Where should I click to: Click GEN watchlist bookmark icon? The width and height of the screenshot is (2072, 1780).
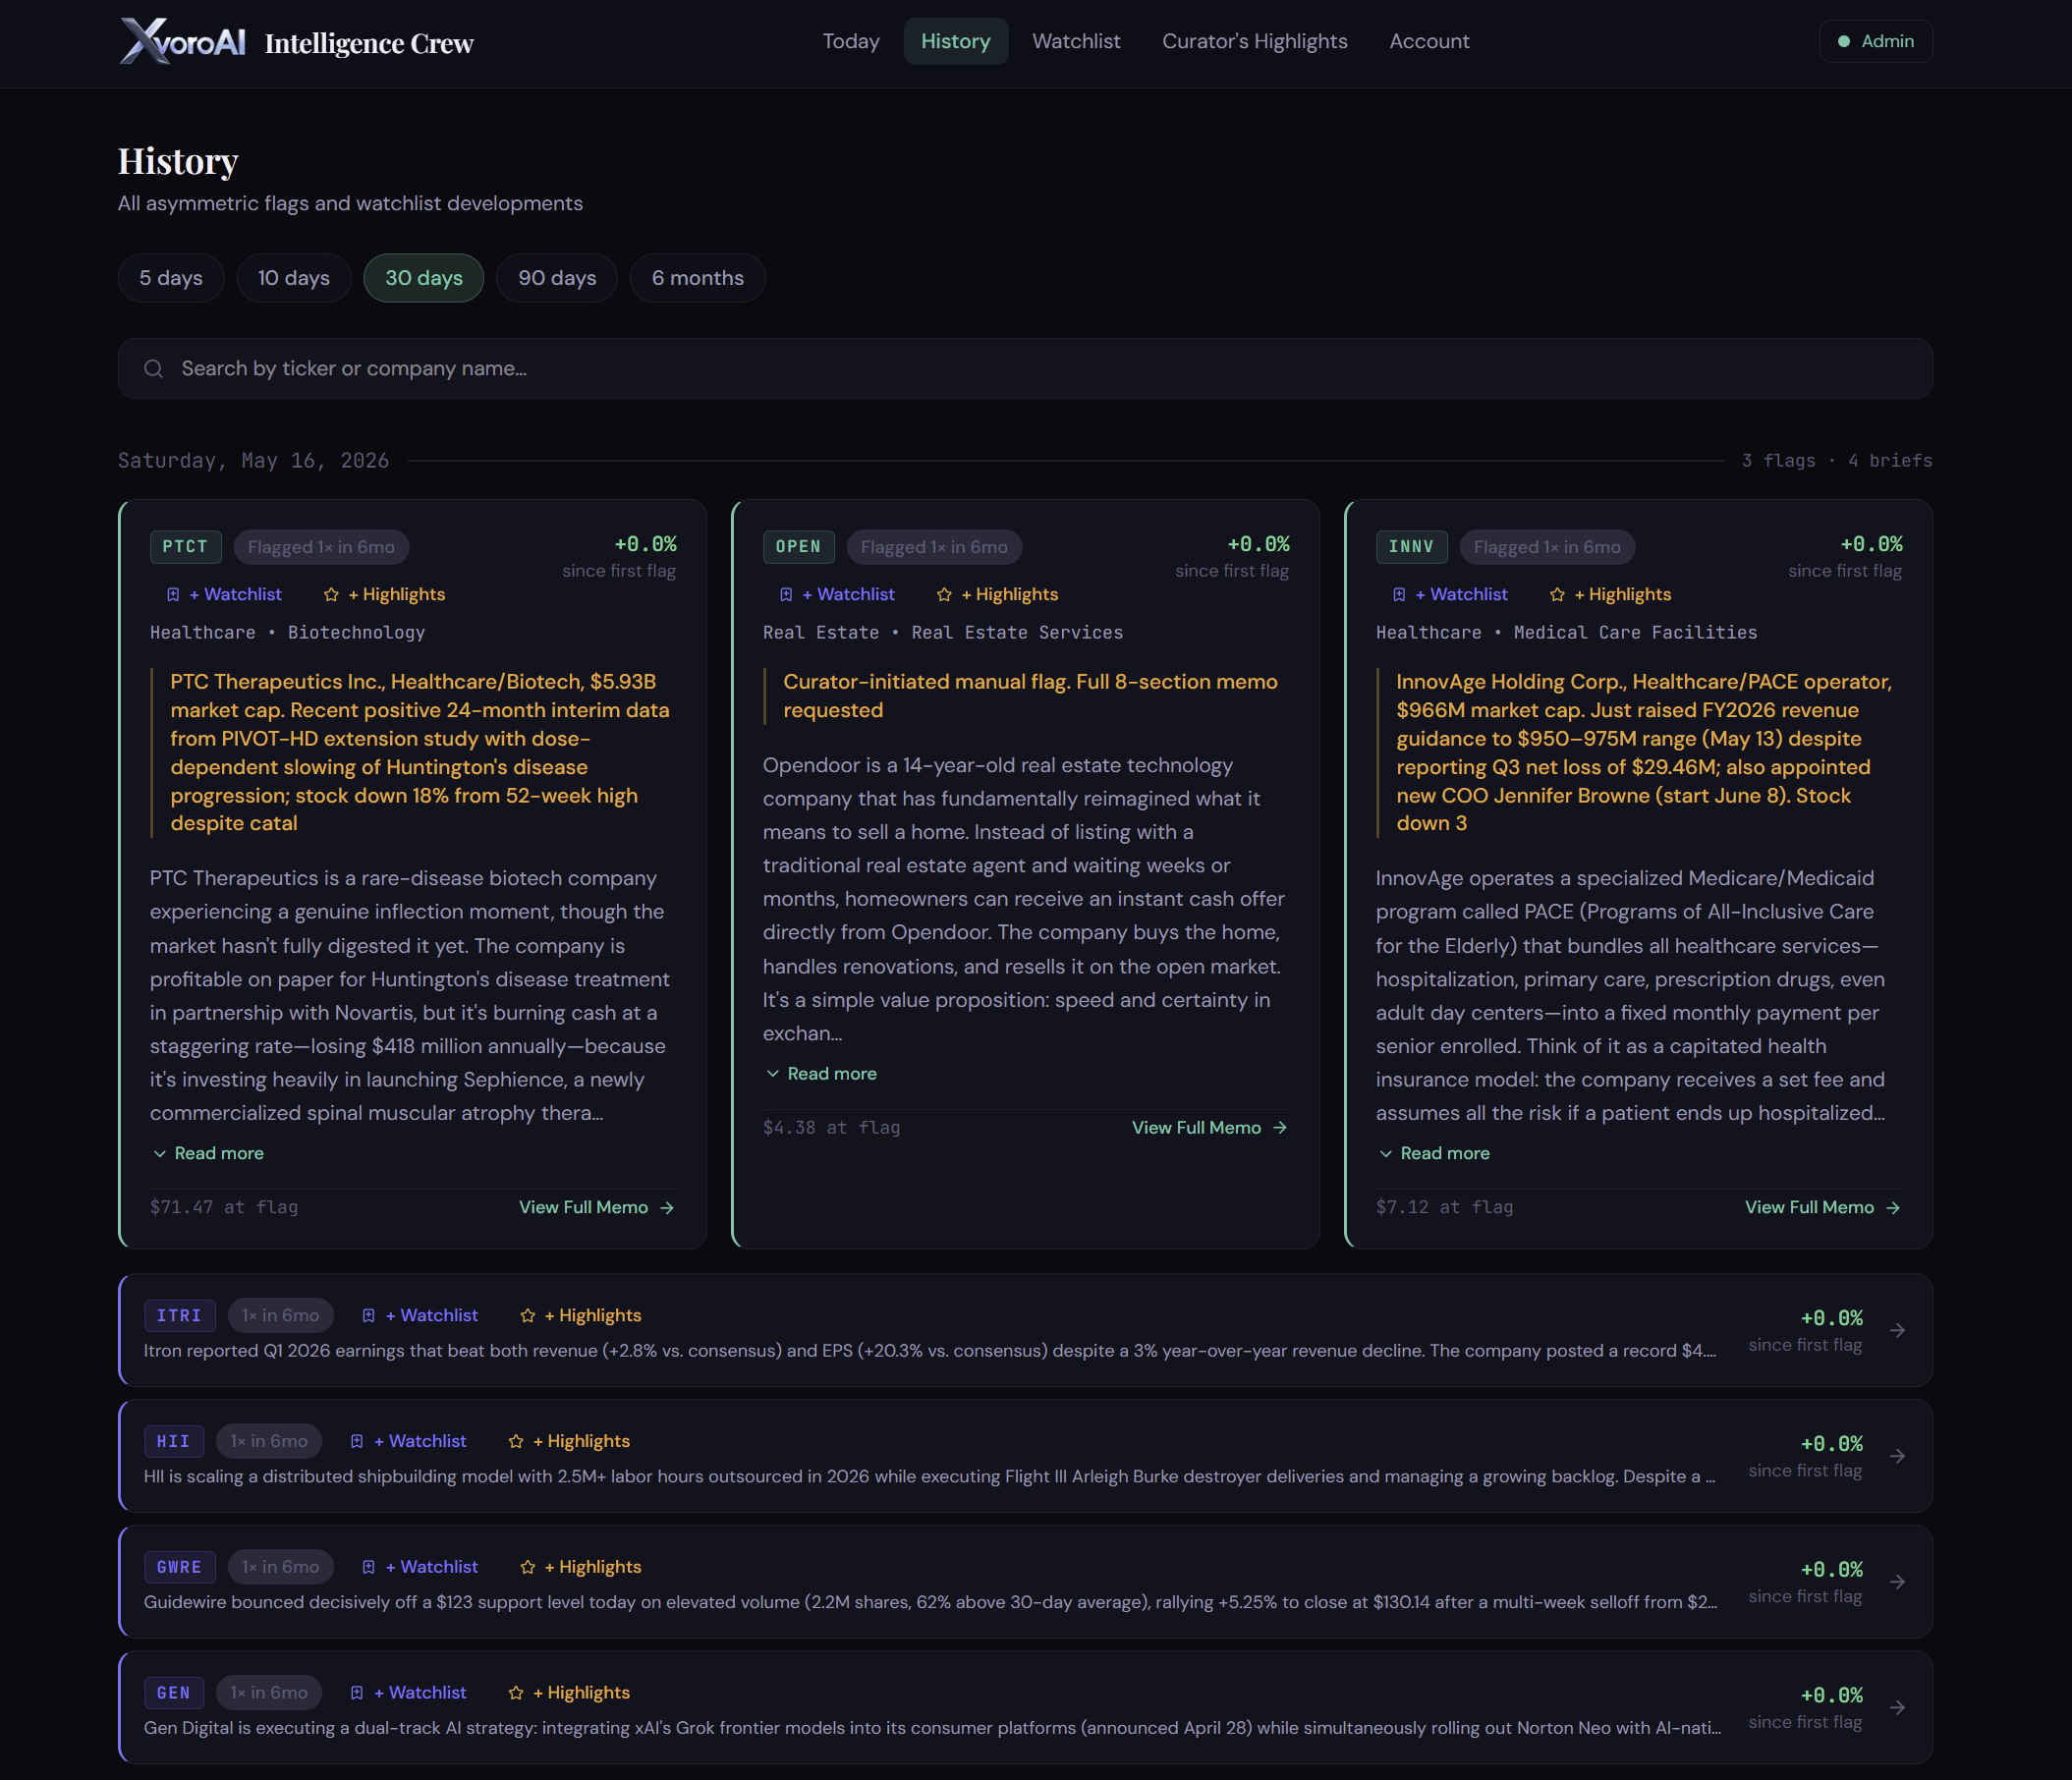pos(356,1693)
